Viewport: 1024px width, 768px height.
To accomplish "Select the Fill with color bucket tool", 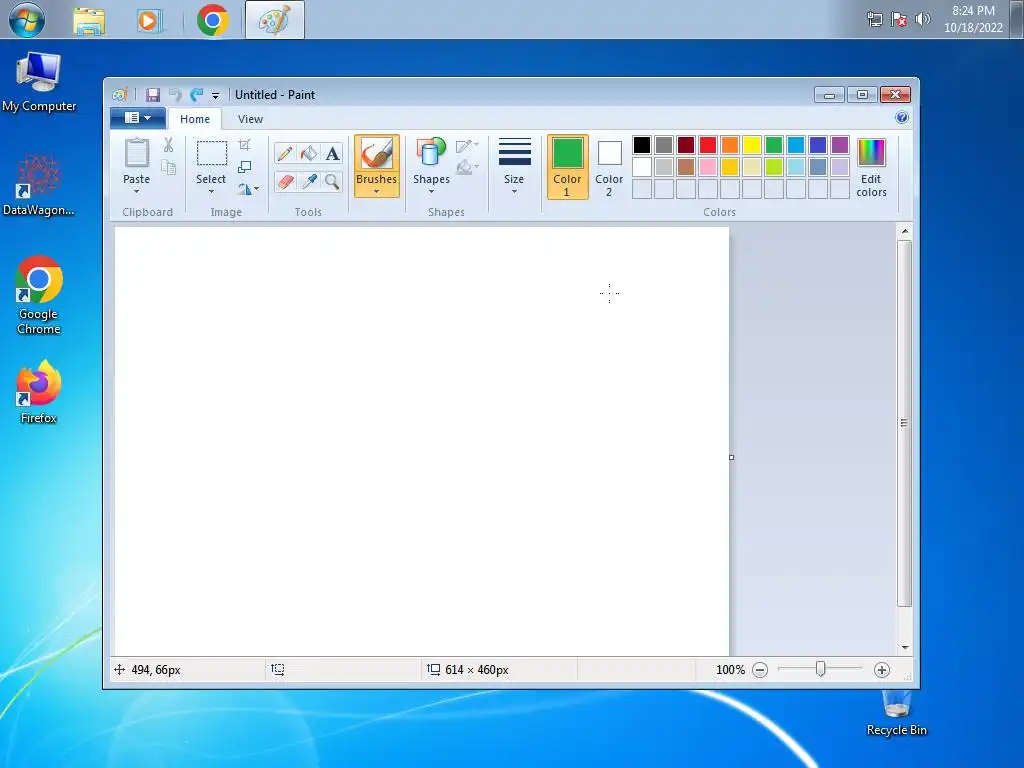I will pos(308,153).
